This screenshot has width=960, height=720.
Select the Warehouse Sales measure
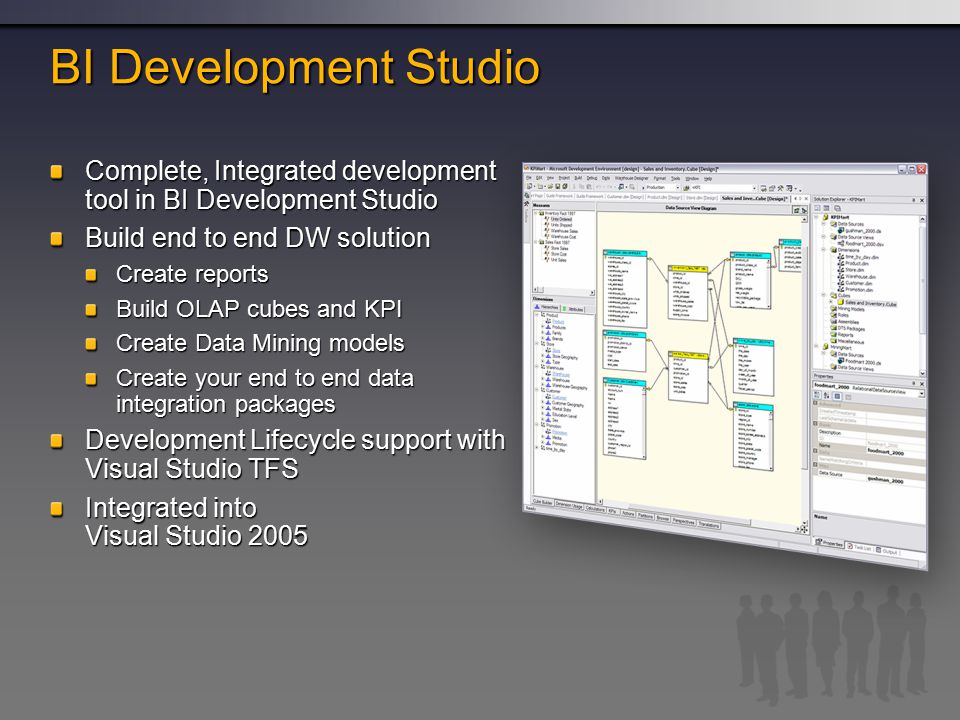[564, 231]
